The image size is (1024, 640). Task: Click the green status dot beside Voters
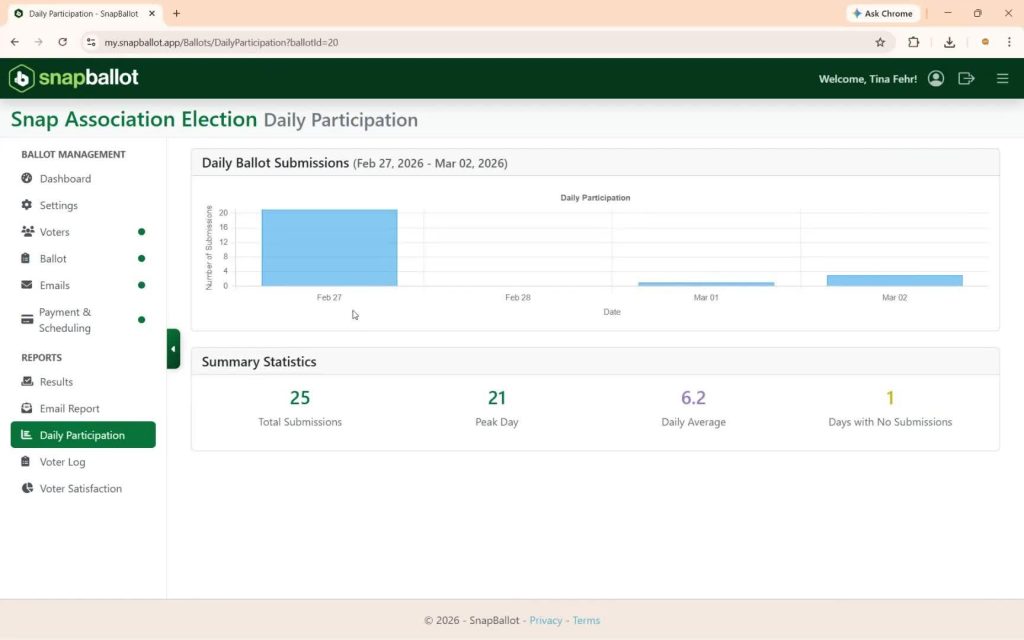141,232
